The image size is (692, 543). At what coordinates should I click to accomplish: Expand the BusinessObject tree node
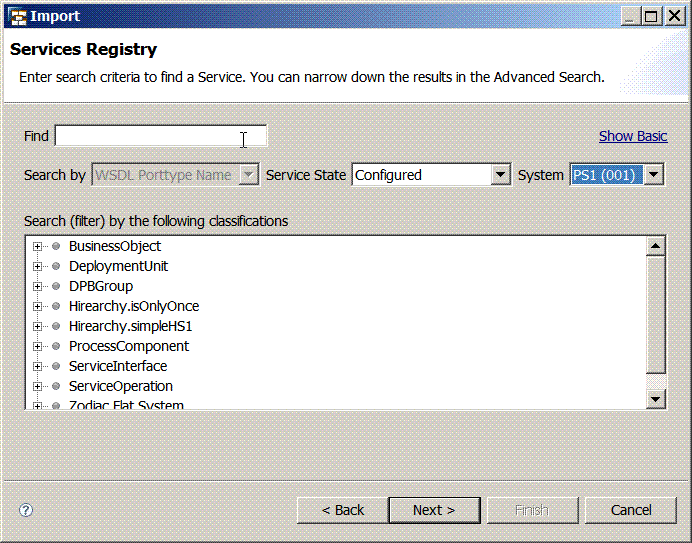(38, 246)
